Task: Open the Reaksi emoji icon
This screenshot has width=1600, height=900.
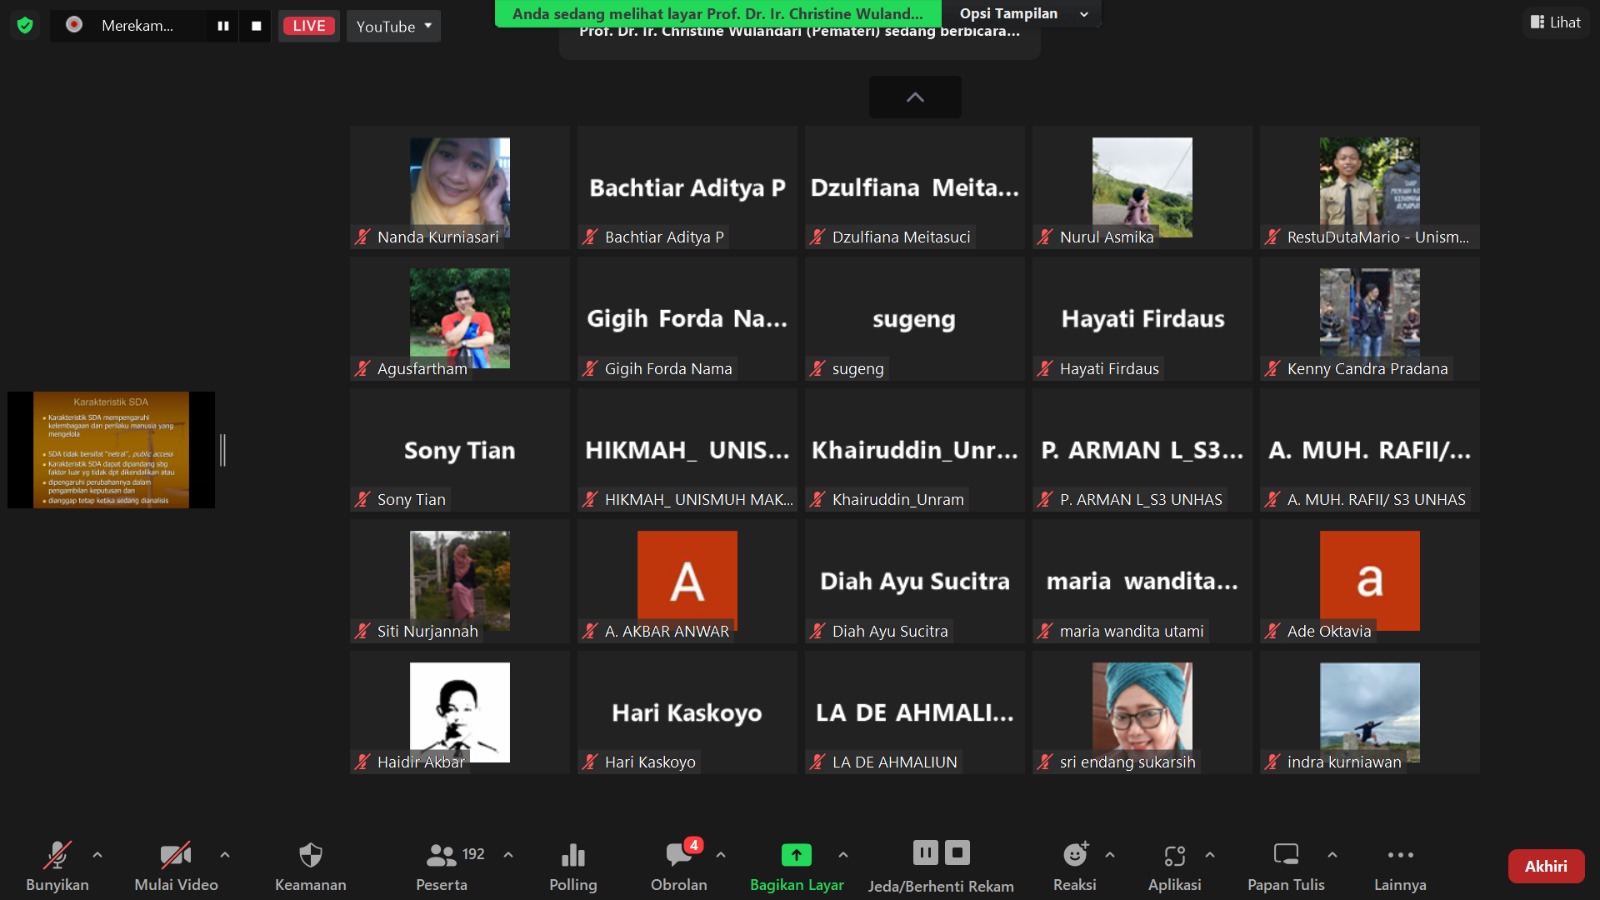Action: pos(1075,856)
